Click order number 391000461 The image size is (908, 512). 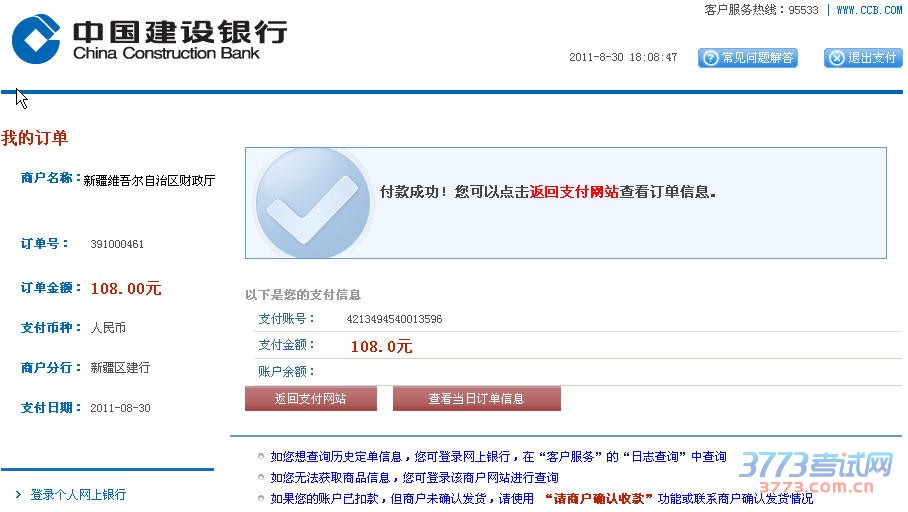tap(117, 244)
